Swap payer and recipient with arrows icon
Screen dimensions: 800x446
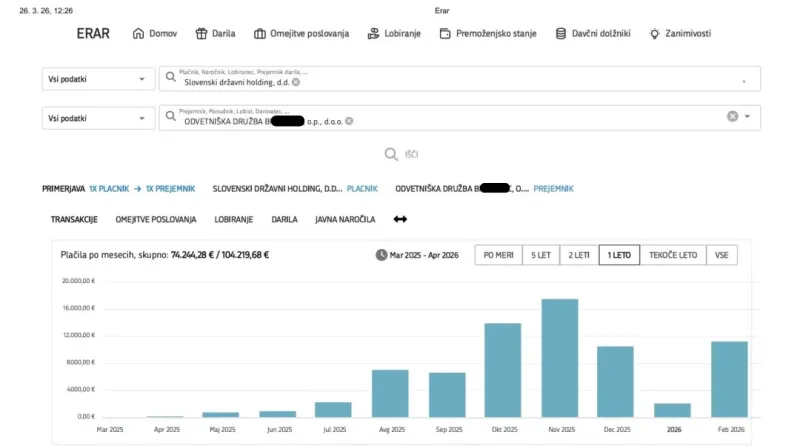click(x=400, y=219)
